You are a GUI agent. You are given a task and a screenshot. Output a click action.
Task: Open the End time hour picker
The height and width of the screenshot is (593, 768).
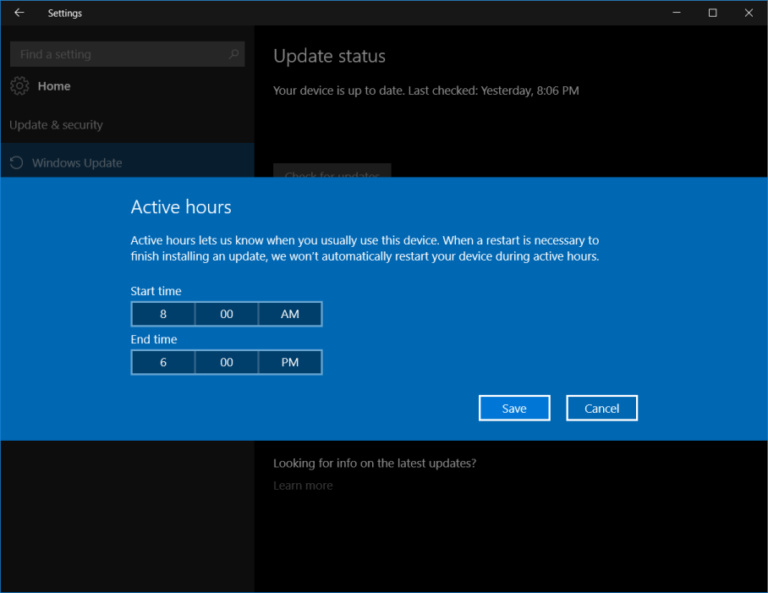click(163, 362)
